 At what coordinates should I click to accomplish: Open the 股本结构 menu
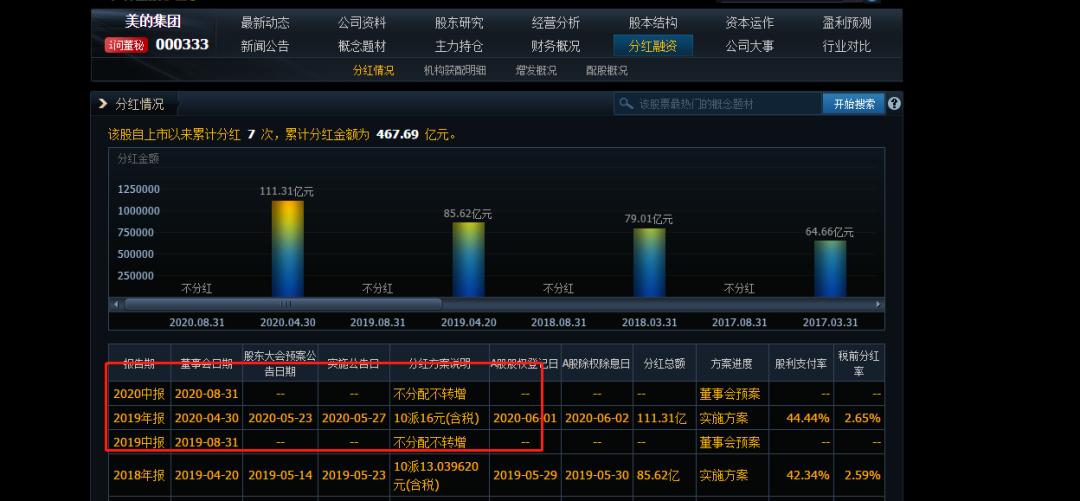(x=653, y=23)
